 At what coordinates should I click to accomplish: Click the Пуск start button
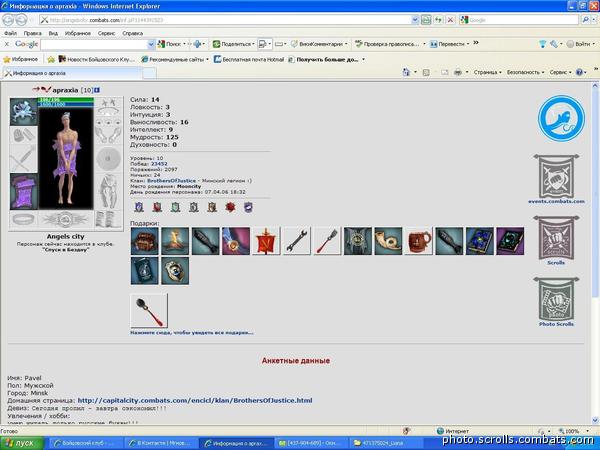[x=22, y=443]
